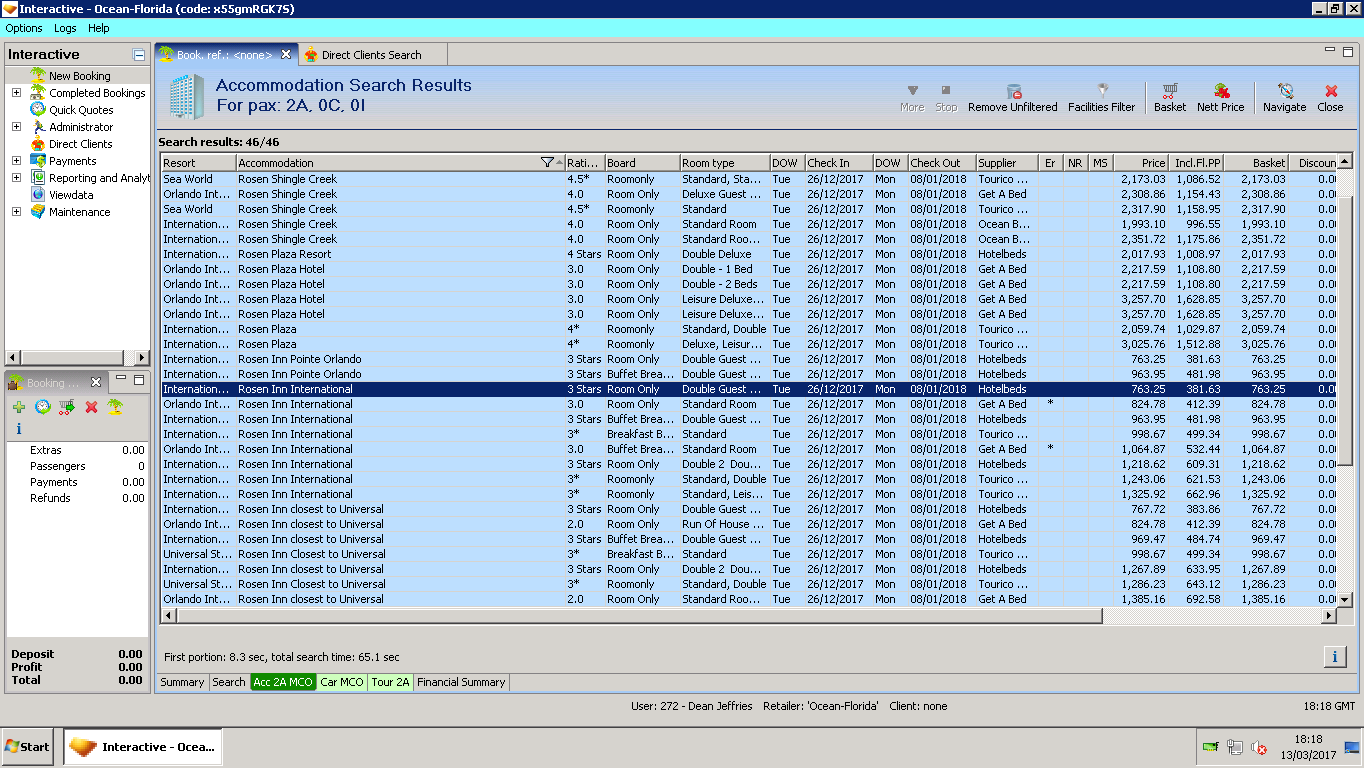Switch to Direct Clients Search tab
This screenshot has width=1364, height=768.
[x=371, y=55]
